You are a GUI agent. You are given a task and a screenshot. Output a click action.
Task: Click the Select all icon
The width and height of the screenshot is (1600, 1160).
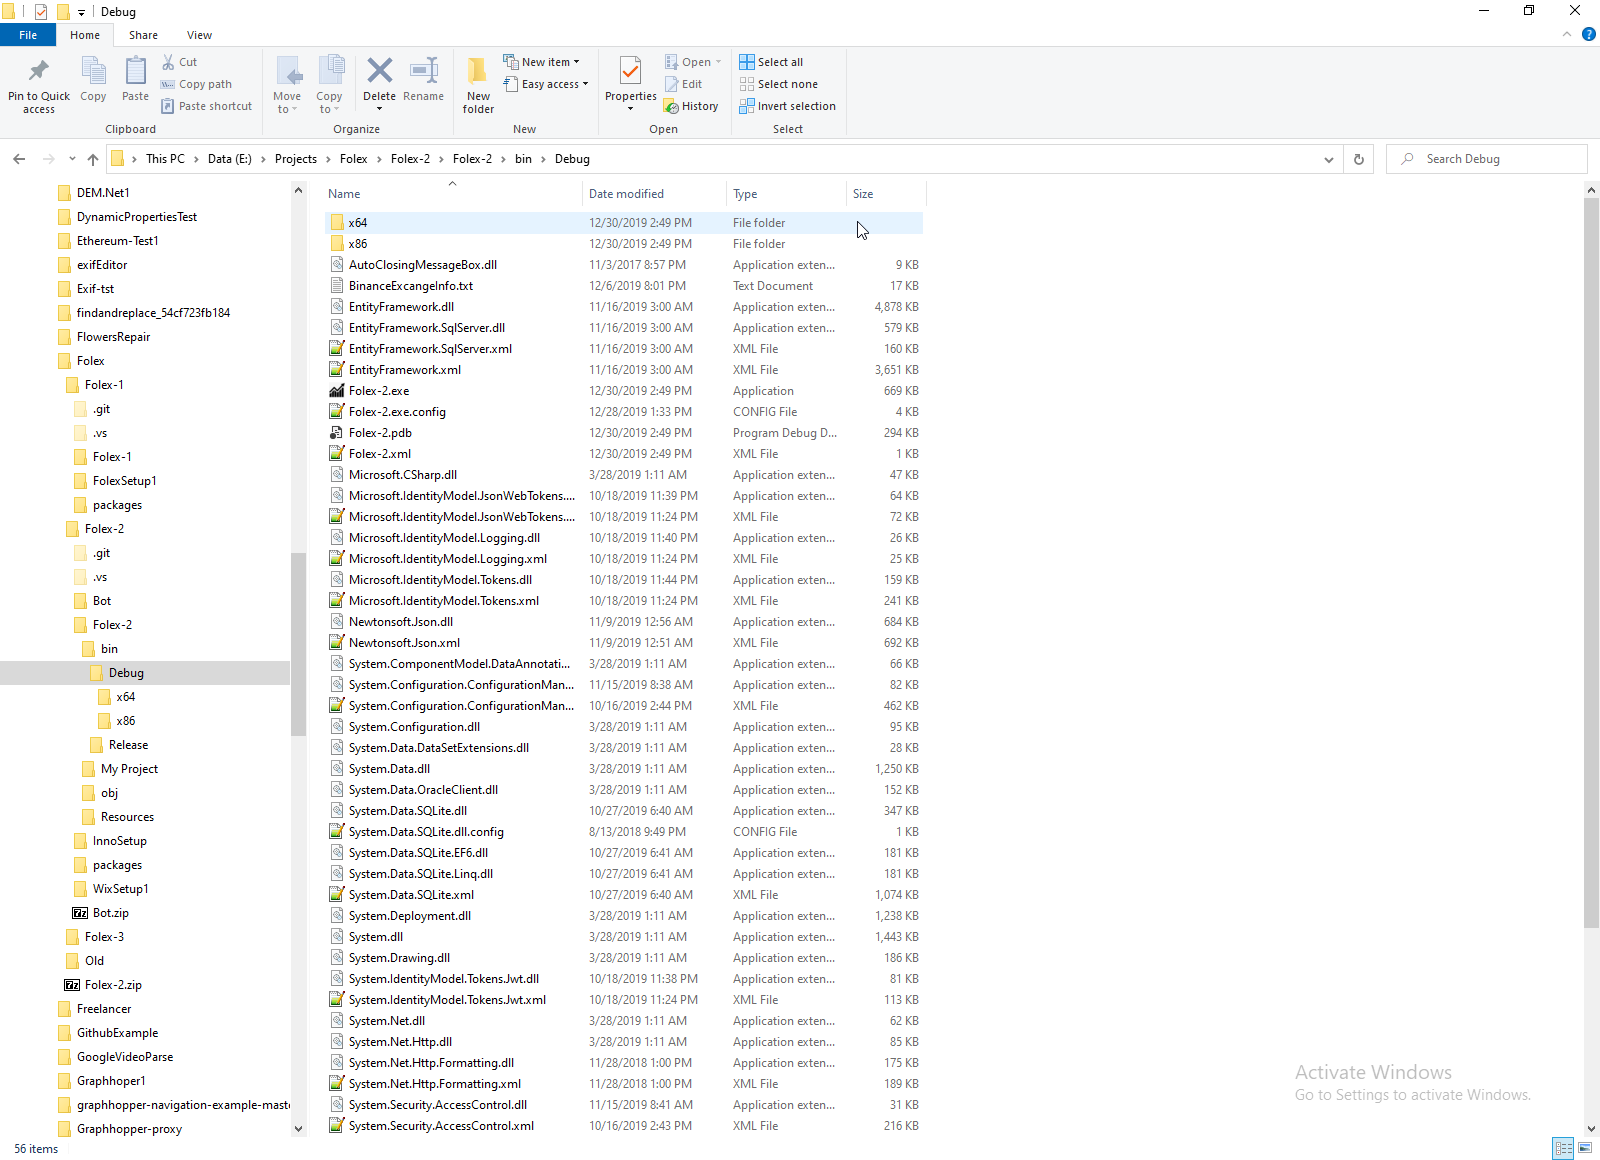point(747,62)
